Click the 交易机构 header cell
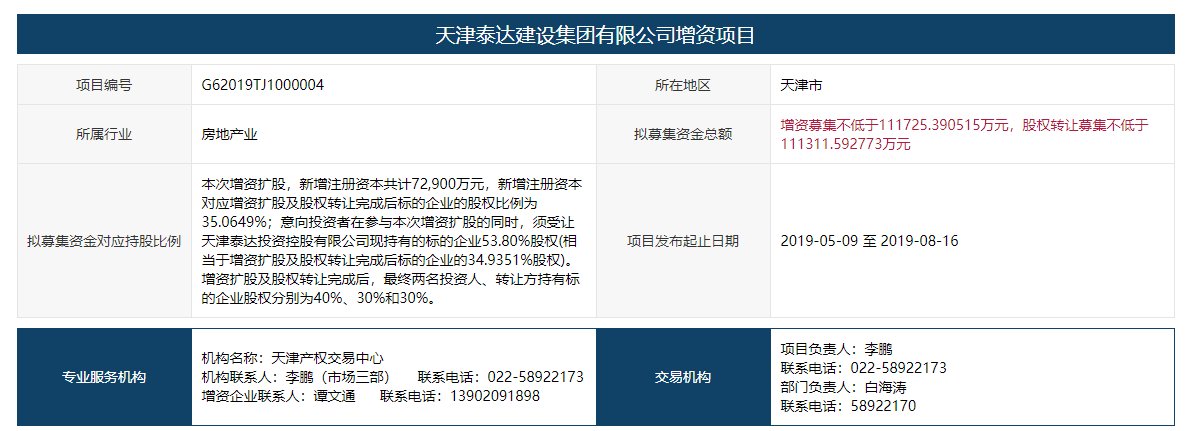The height and width of the screenshot is (431, 1192). [683, 377]
